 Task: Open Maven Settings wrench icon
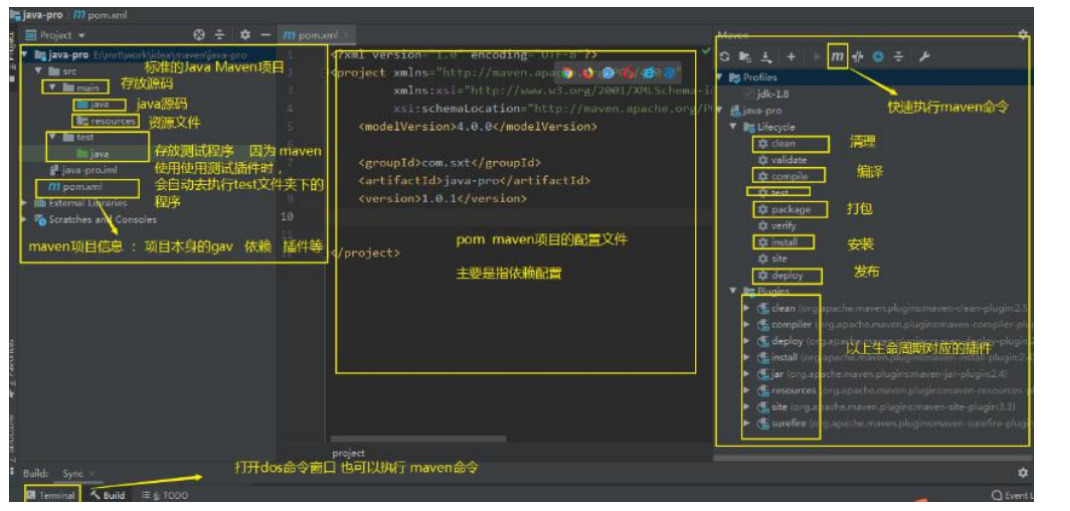tap(923, 57)
